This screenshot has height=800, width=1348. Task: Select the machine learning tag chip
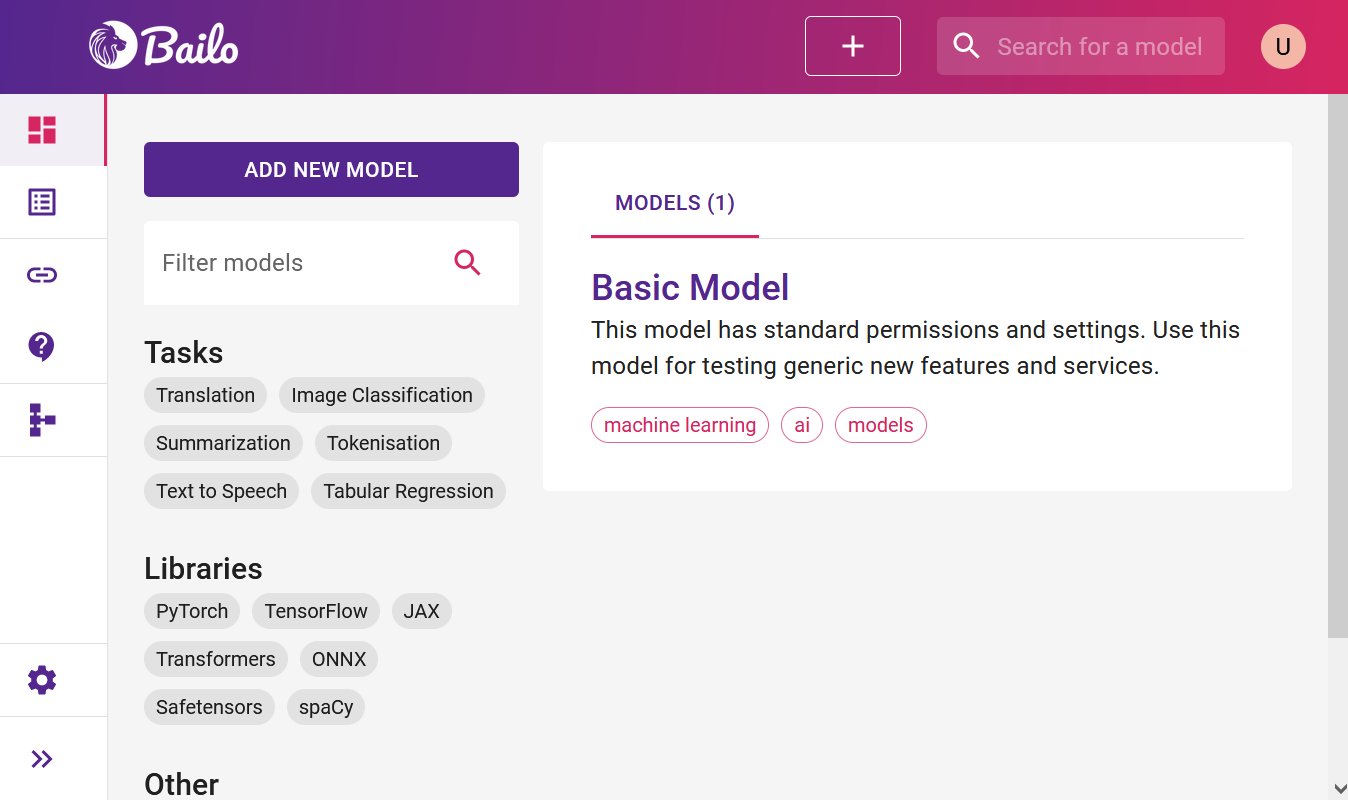click(x=679, y=425)
